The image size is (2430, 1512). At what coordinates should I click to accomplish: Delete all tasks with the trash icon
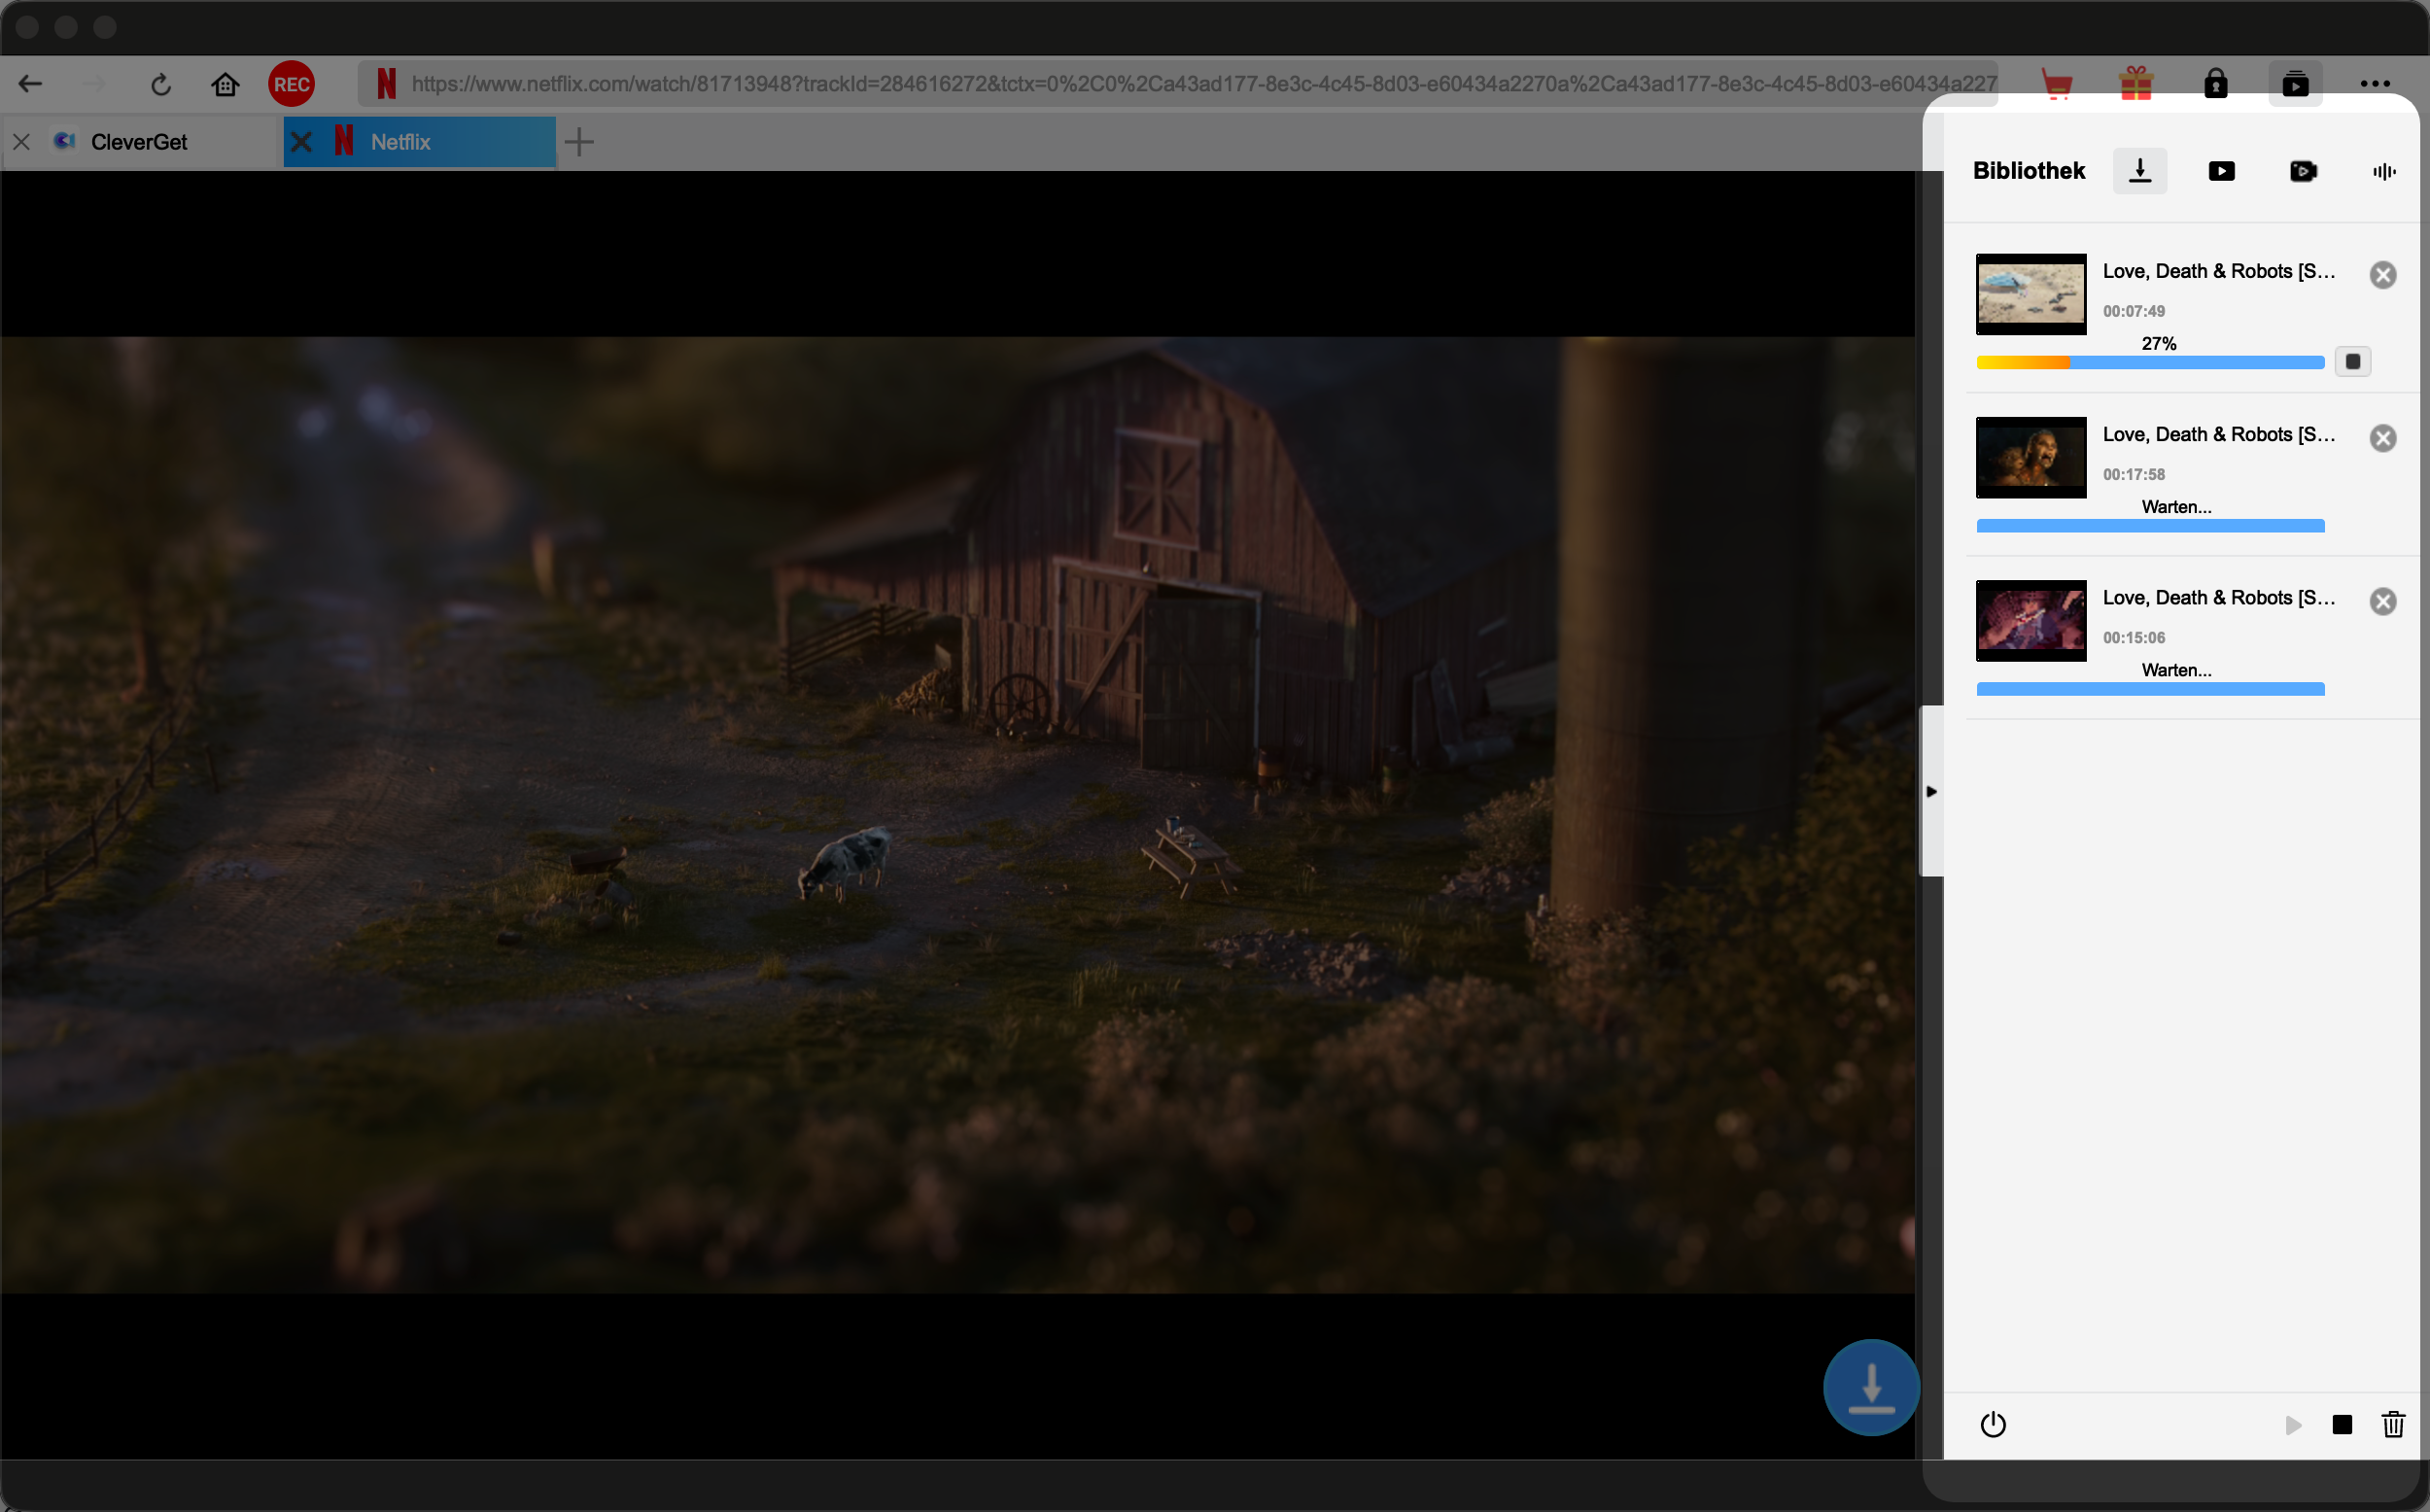[x=2393, y=1424]
